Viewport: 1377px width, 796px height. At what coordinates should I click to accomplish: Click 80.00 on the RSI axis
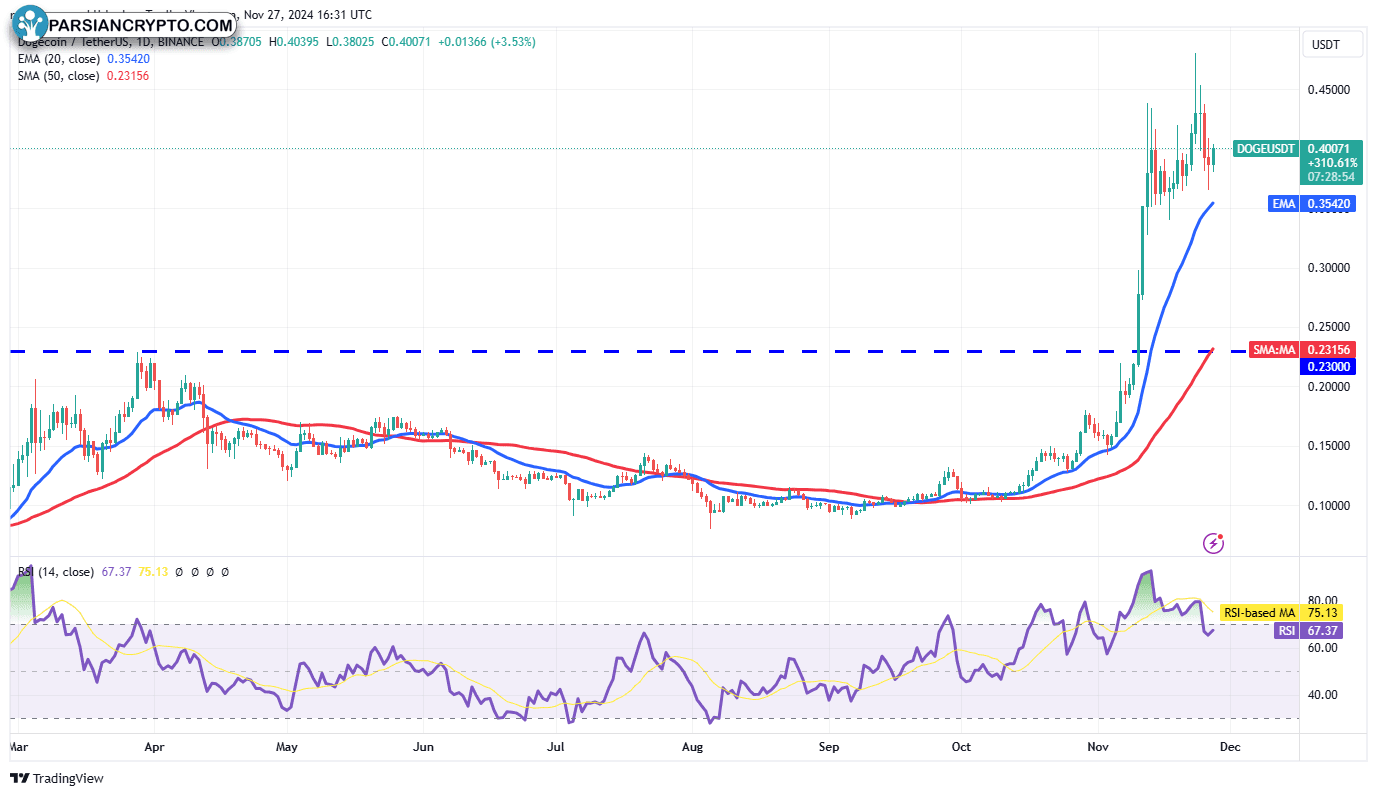1321,601
